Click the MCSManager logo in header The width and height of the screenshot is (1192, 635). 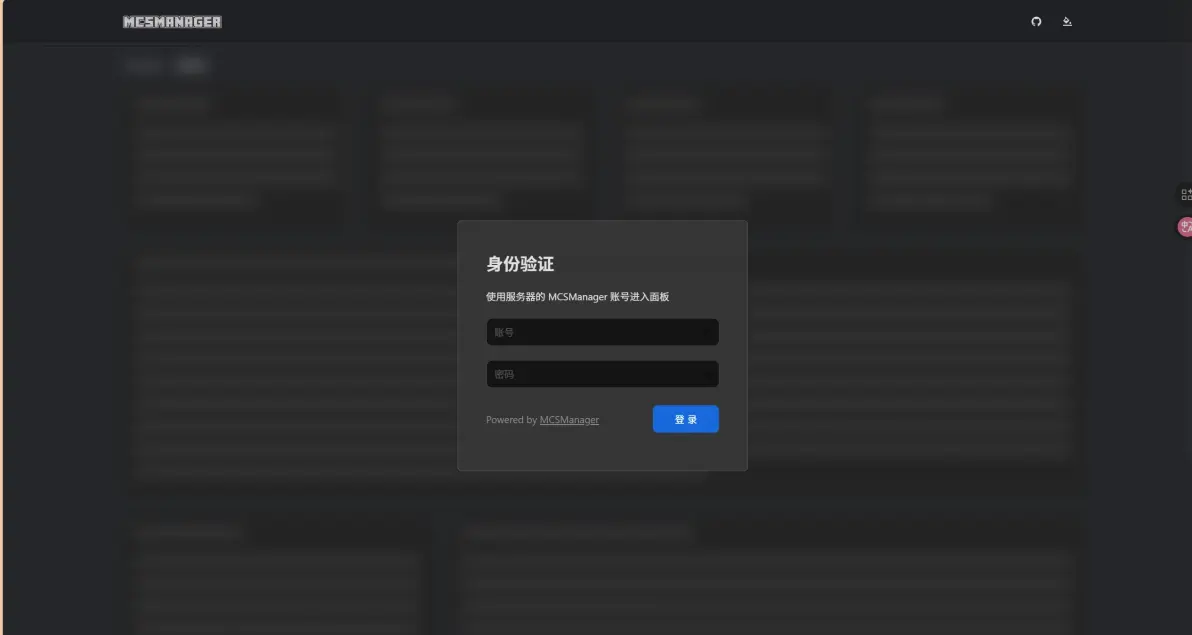pos(173,22)
